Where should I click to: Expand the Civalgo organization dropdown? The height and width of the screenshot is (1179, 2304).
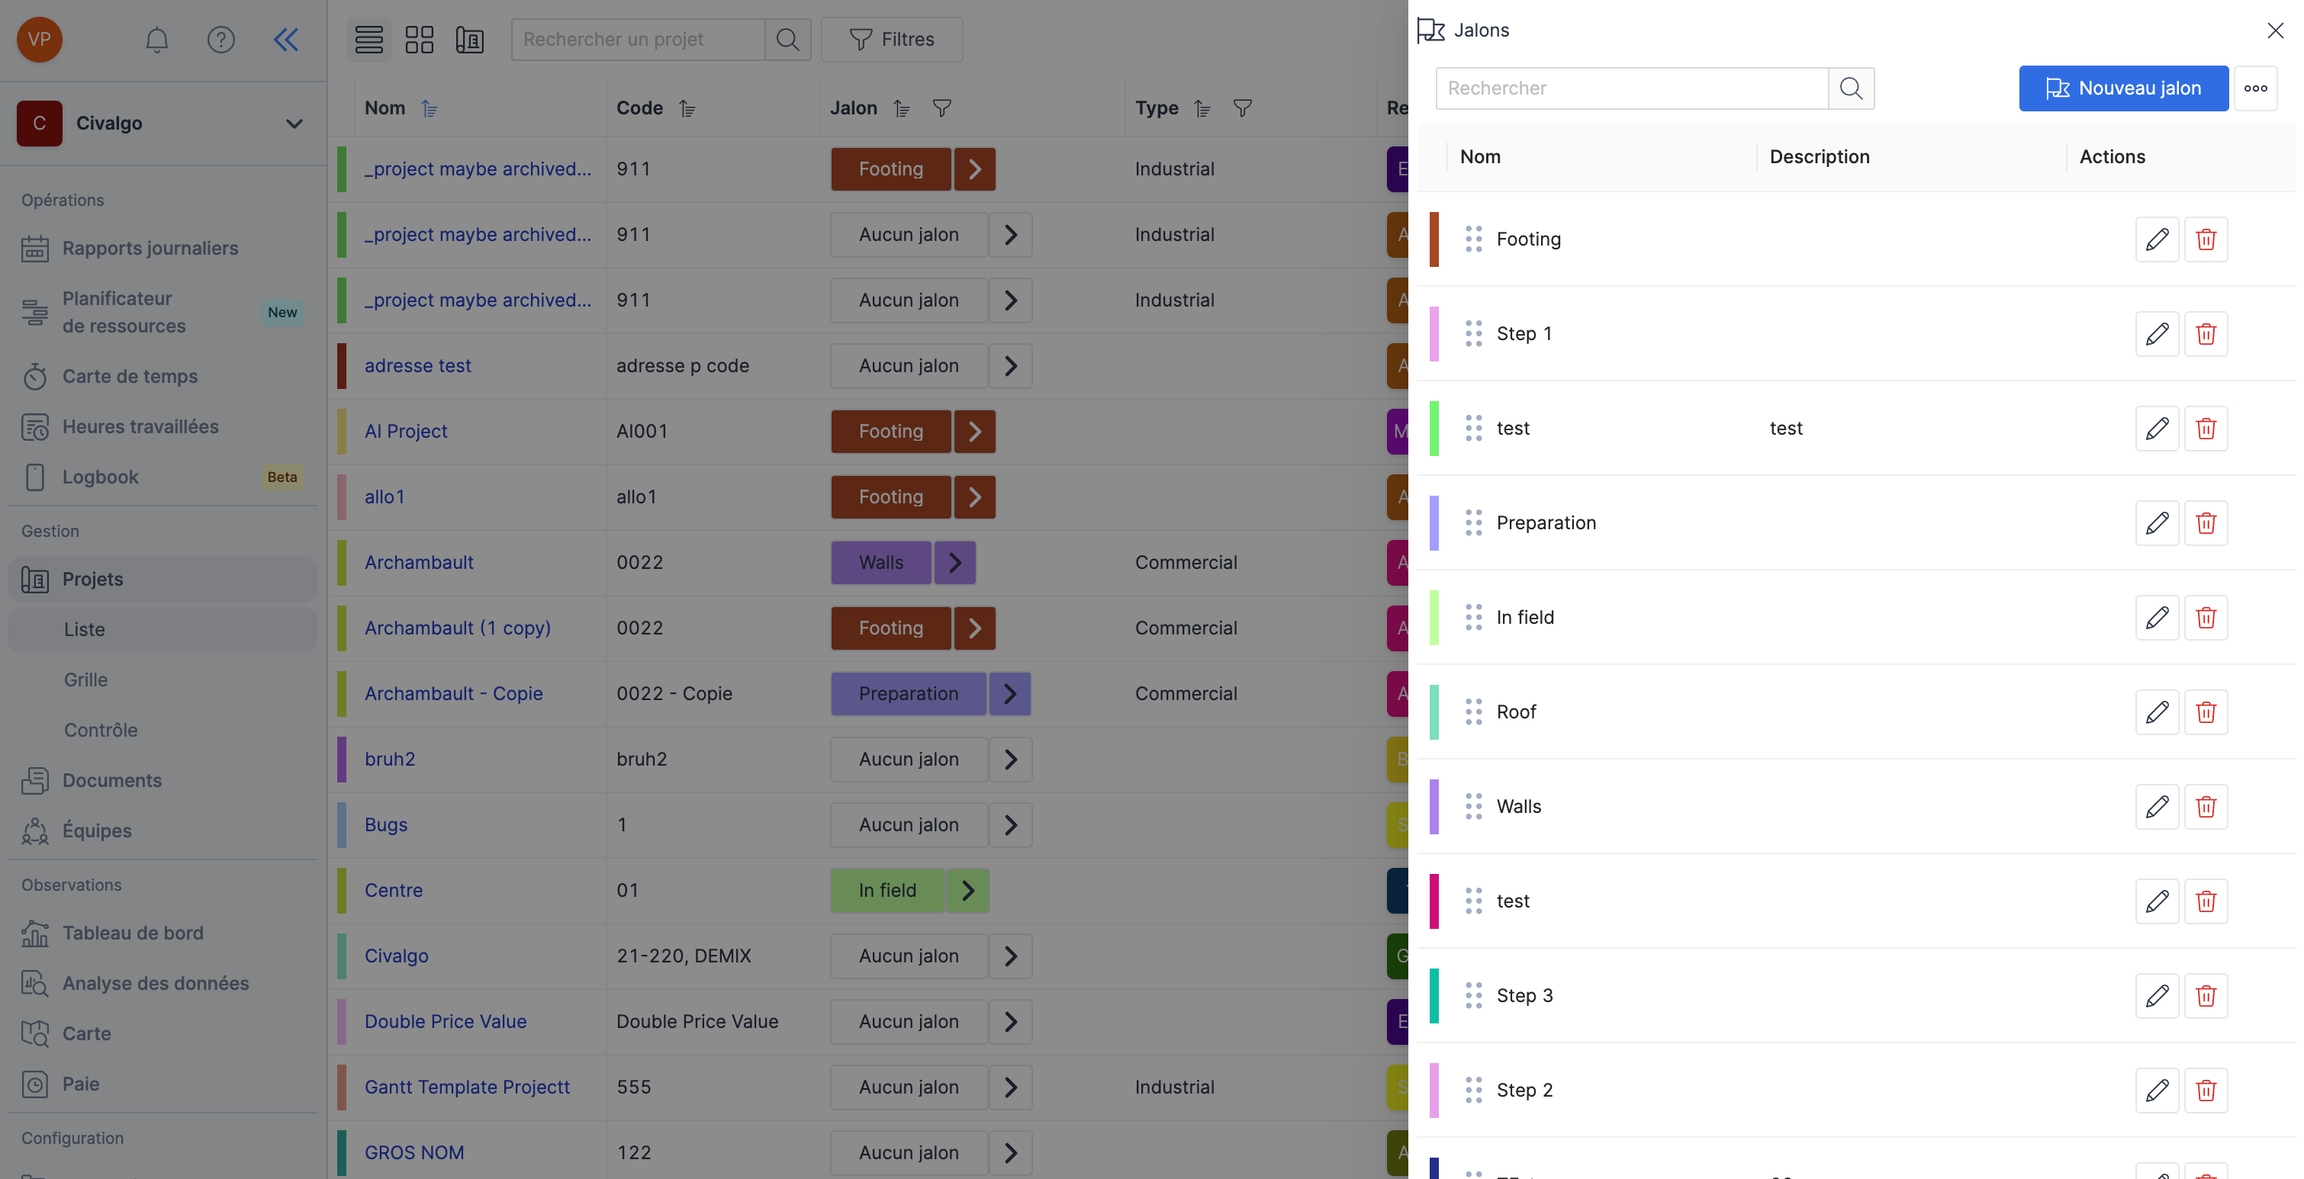[294, 124]
